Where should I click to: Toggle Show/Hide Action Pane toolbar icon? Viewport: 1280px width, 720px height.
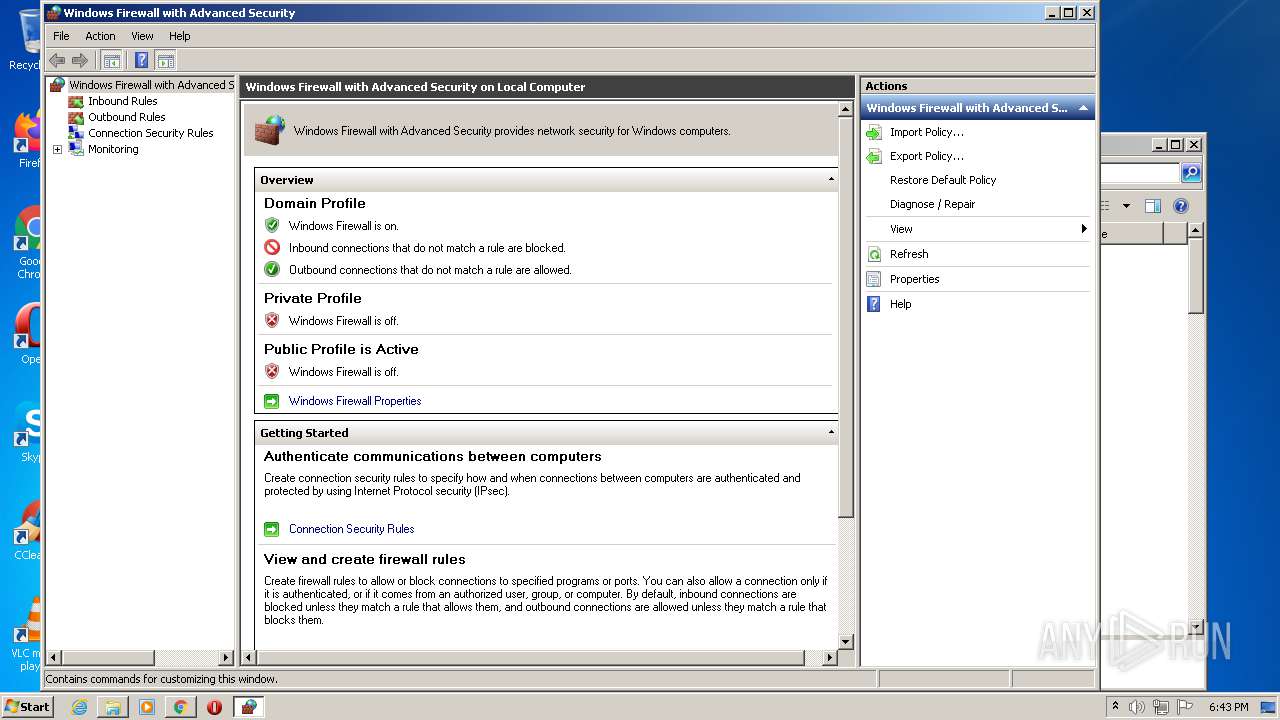point(166,60)
